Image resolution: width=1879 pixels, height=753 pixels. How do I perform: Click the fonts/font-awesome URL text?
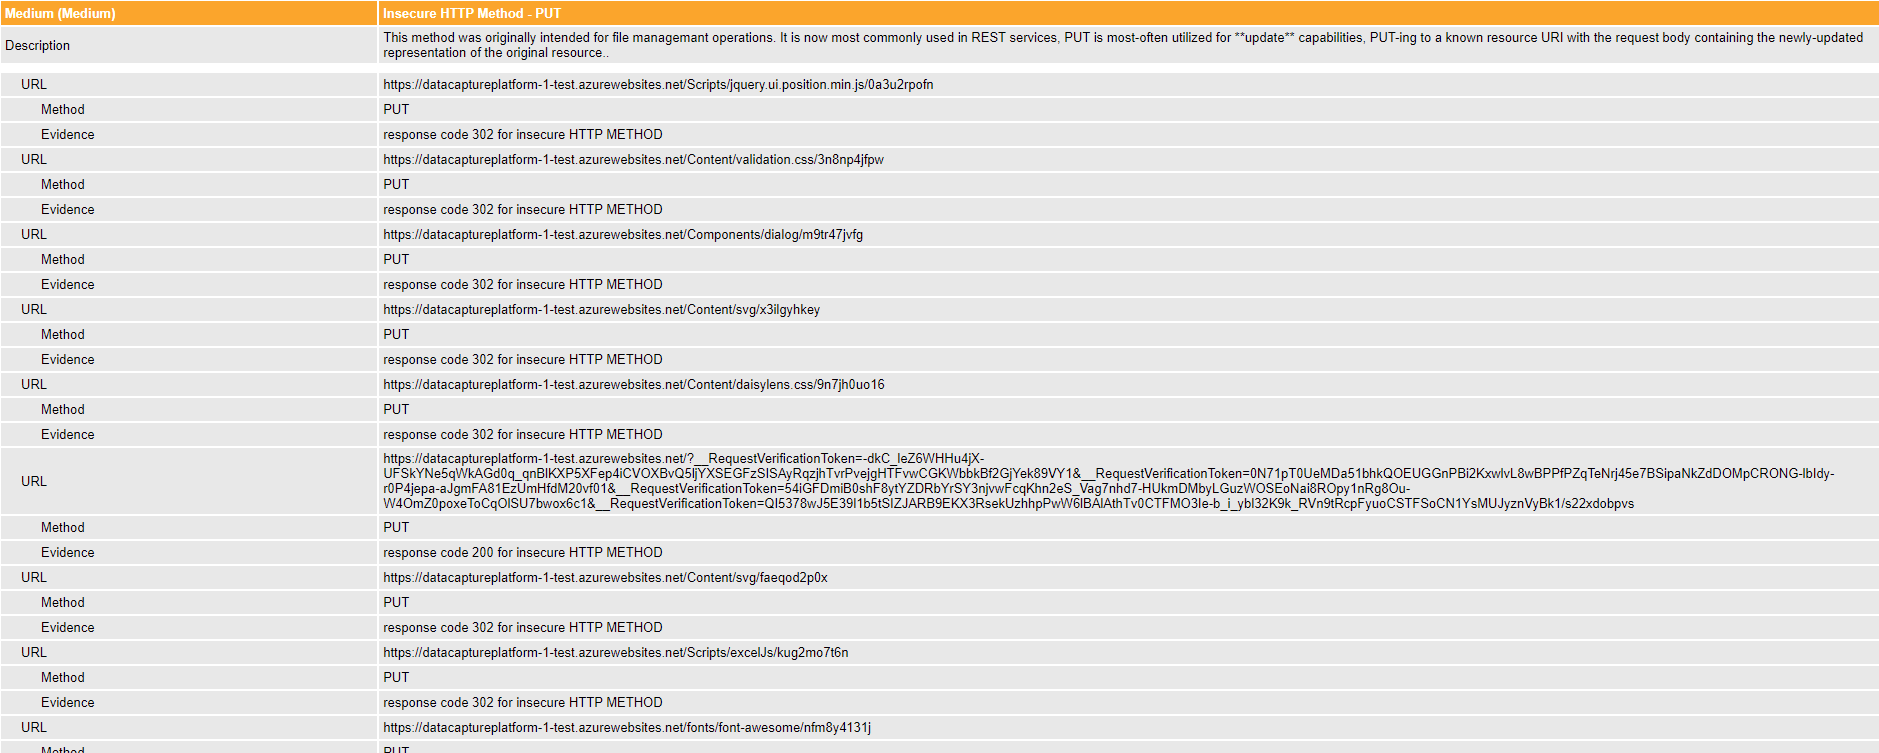627,728
